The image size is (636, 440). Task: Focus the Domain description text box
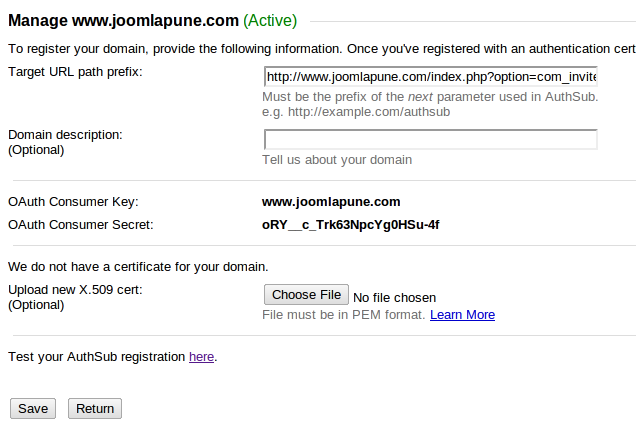430,139
